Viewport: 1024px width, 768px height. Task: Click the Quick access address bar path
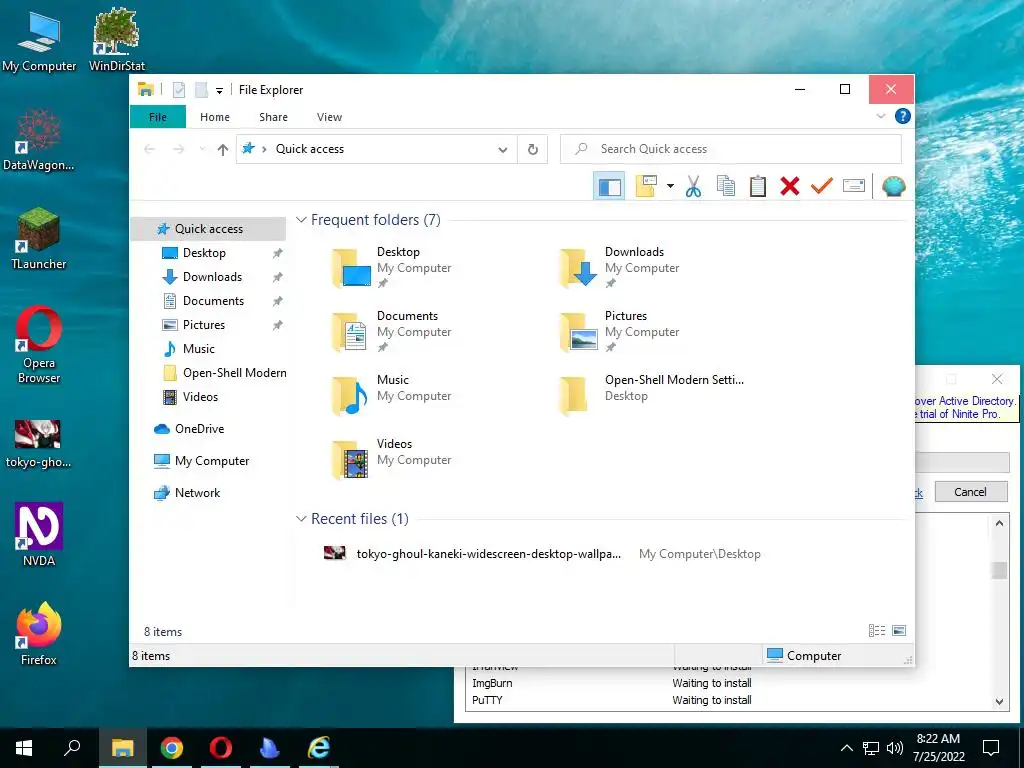point(310,149)
